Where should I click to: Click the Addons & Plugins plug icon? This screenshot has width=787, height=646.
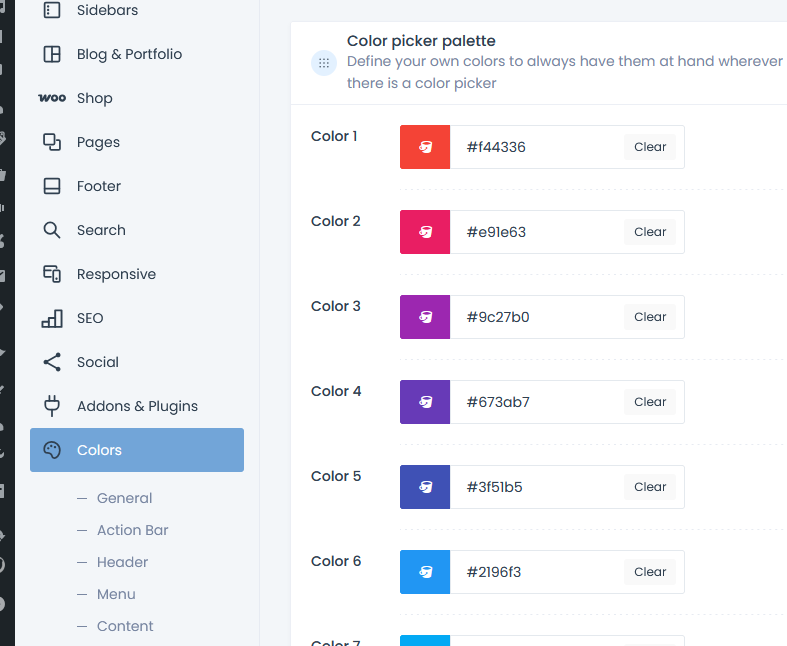(x=52, y=406)
